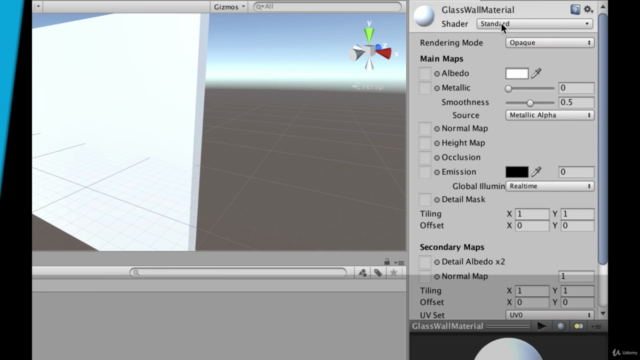This screenshot has width=640, height=360.
Task: Open the Gizmos dropdown
Action: pyautogui.click(x=229, y=7)
